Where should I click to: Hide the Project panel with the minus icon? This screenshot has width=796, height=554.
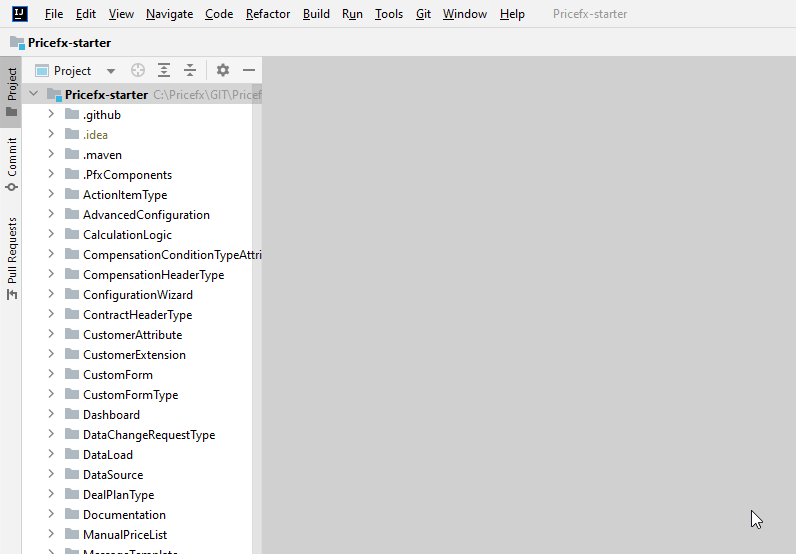tap(249, 70)
